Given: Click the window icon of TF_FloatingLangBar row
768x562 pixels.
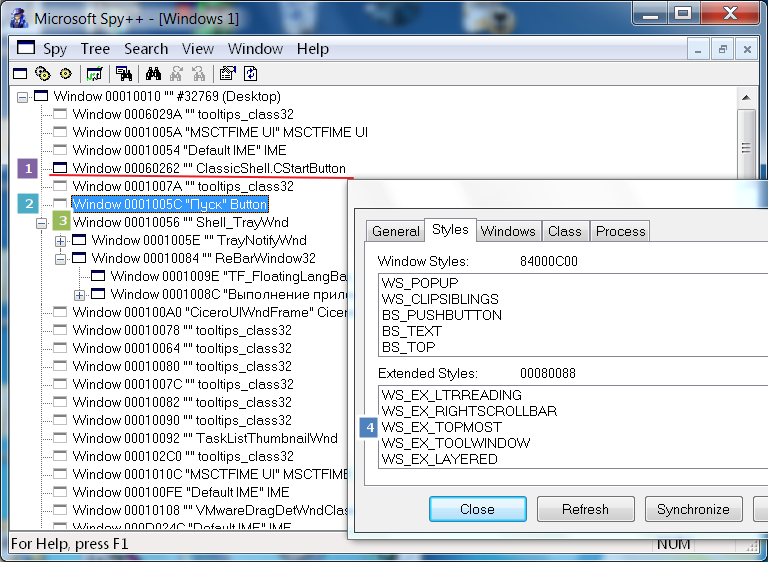Looking at the screenshot, I should point(98,276).
